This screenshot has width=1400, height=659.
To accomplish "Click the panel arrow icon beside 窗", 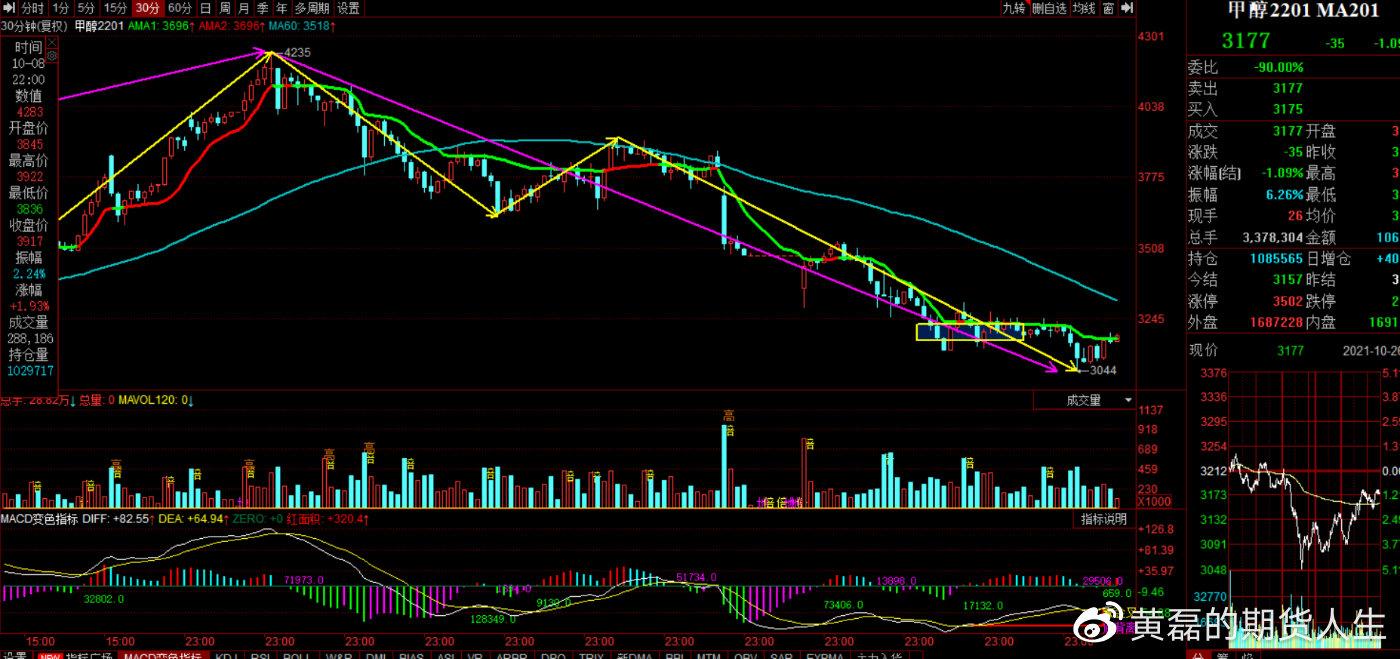I will (x=1127, y=8).
